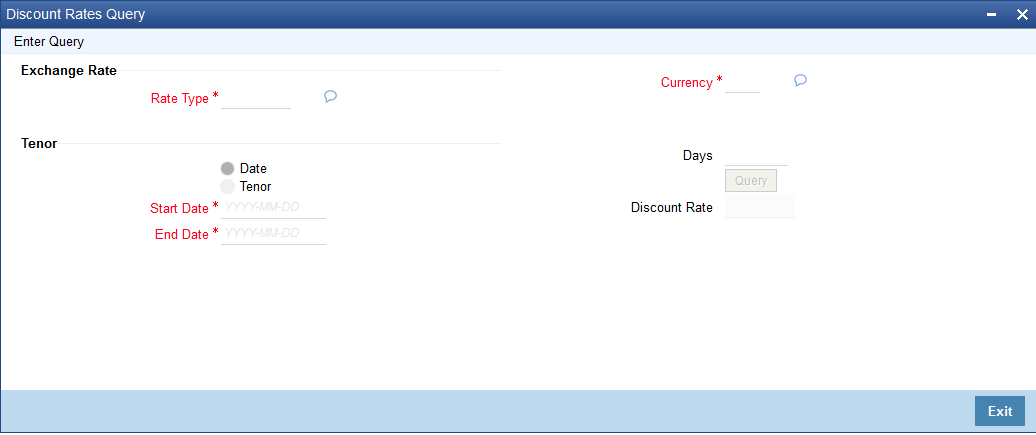Click the Discount Rate label
The image size is (1036, 435).
coord(672,208)
